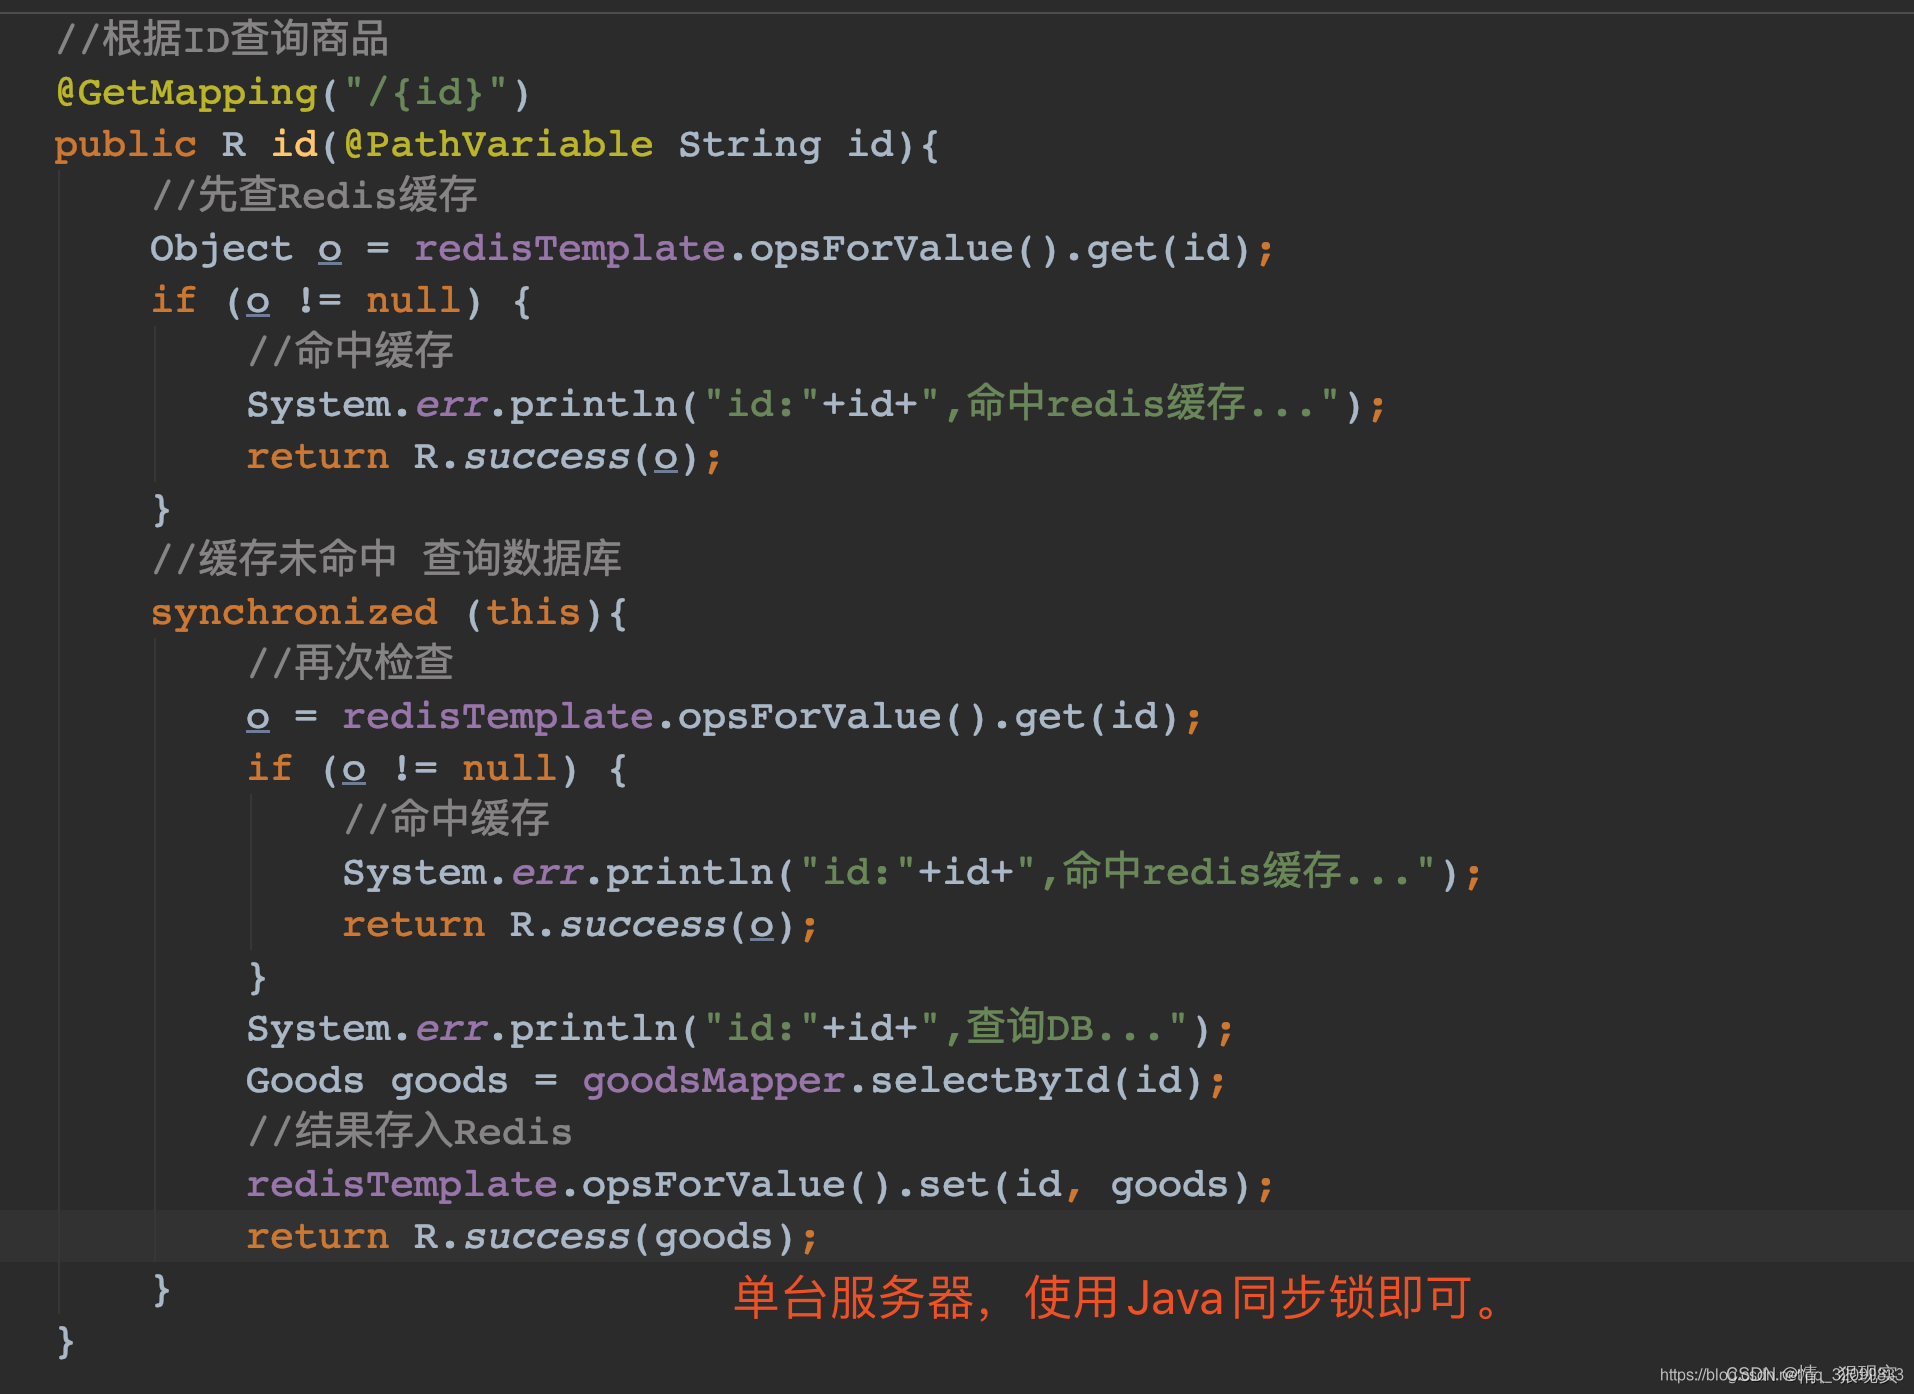Click the comment //结果存入Redis

tap(410, 1133)
